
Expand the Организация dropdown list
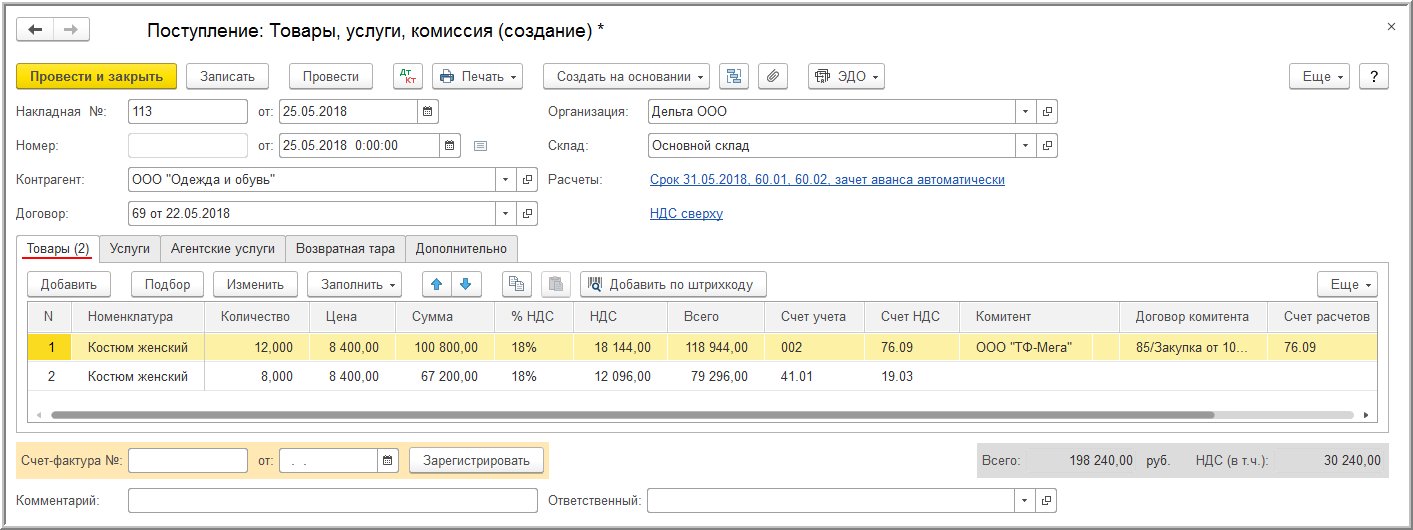pyautogui.click(x=1025, y=112)
